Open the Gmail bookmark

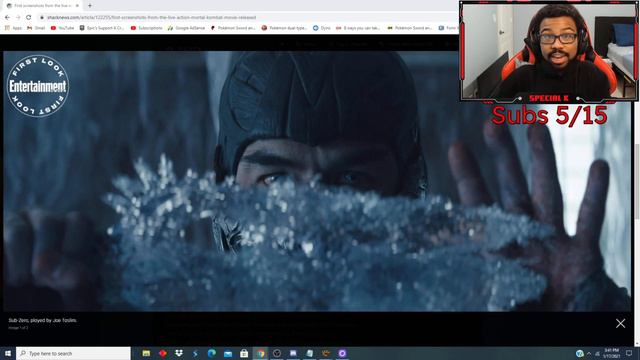pos(36,28)
